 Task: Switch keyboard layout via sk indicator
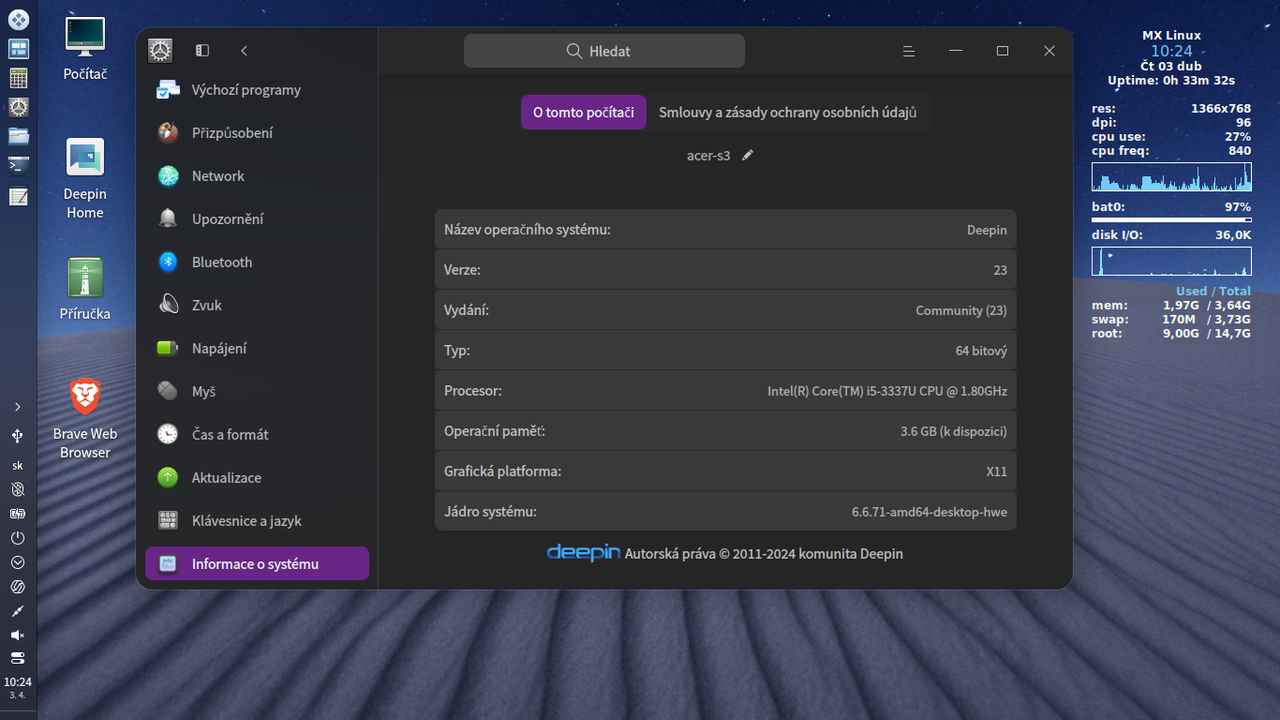pos(17,465)
